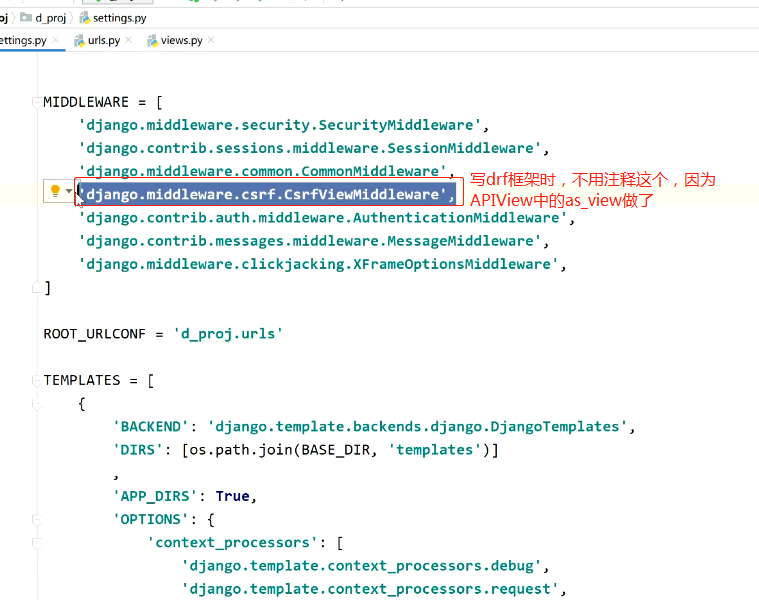This screenshot has height=604, width=759.
Task: Click the yellow lightbulb intention icon
Action: [55, 191]
